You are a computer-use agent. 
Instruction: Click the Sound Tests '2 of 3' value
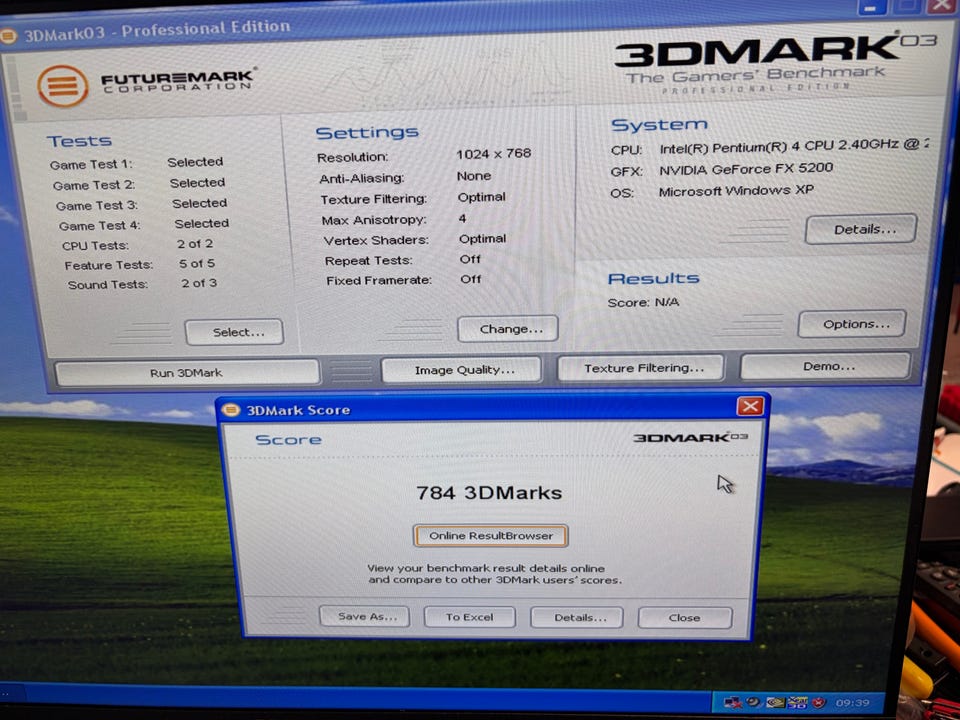pyautogui.click(x=199, y=283)
